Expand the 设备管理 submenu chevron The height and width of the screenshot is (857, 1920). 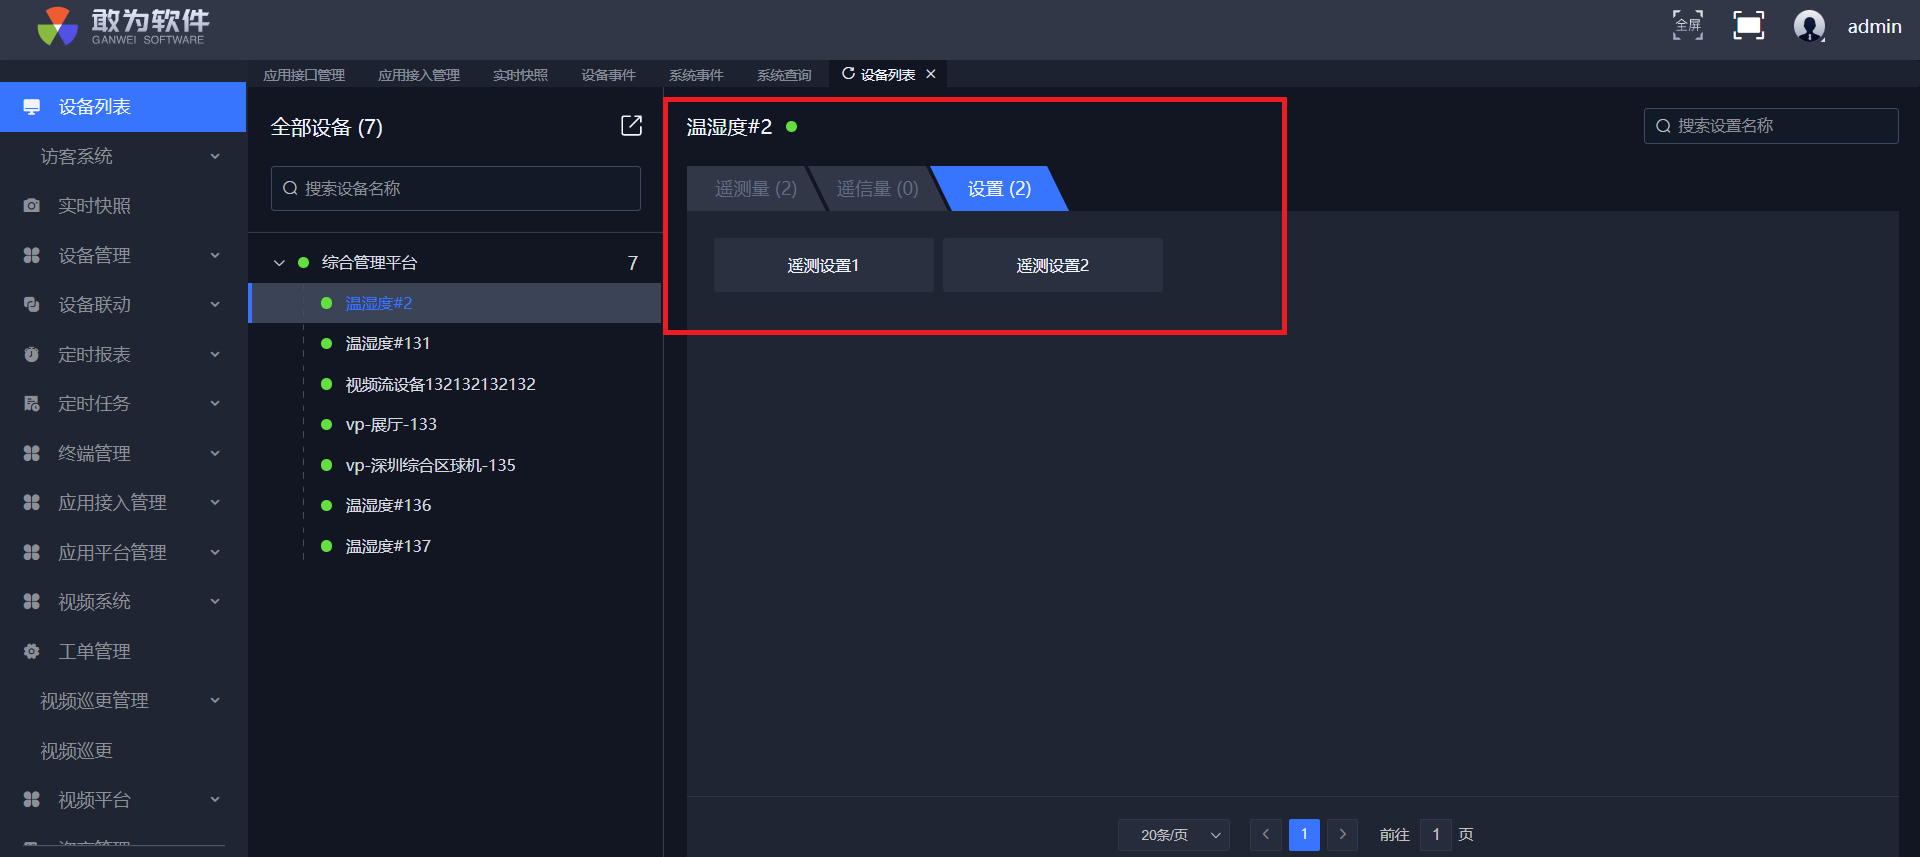tap(215, 255)
